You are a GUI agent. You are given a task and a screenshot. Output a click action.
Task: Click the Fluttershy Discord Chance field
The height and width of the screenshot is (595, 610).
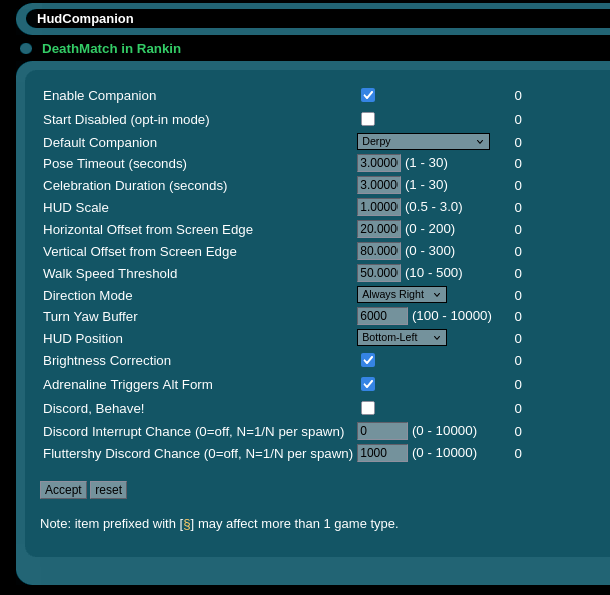382,453
